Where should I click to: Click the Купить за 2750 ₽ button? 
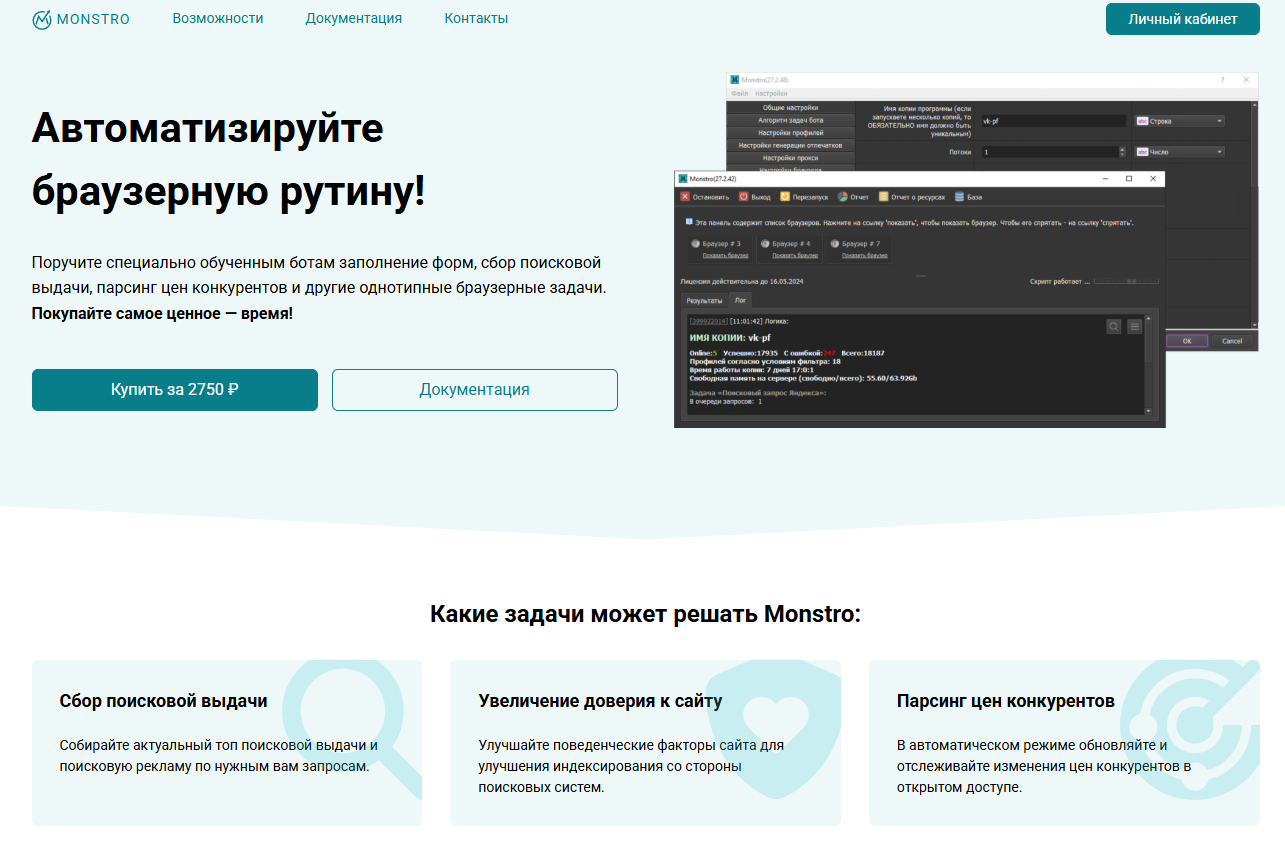(174, 390)
